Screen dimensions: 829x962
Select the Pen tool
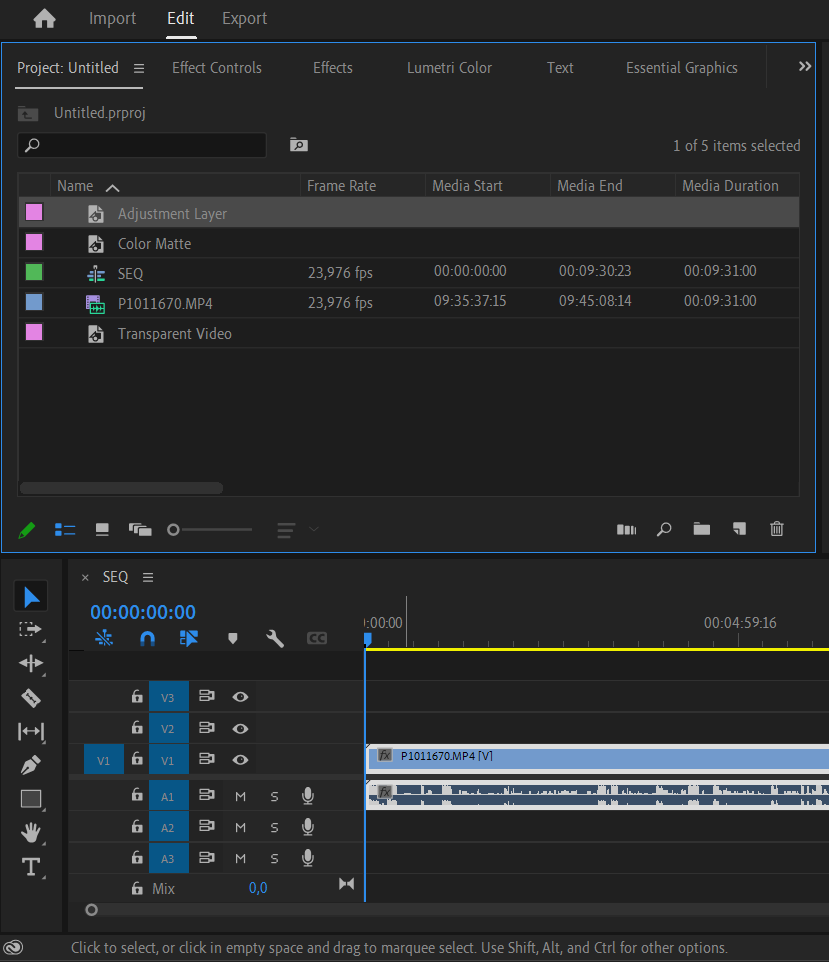[31, 765]
